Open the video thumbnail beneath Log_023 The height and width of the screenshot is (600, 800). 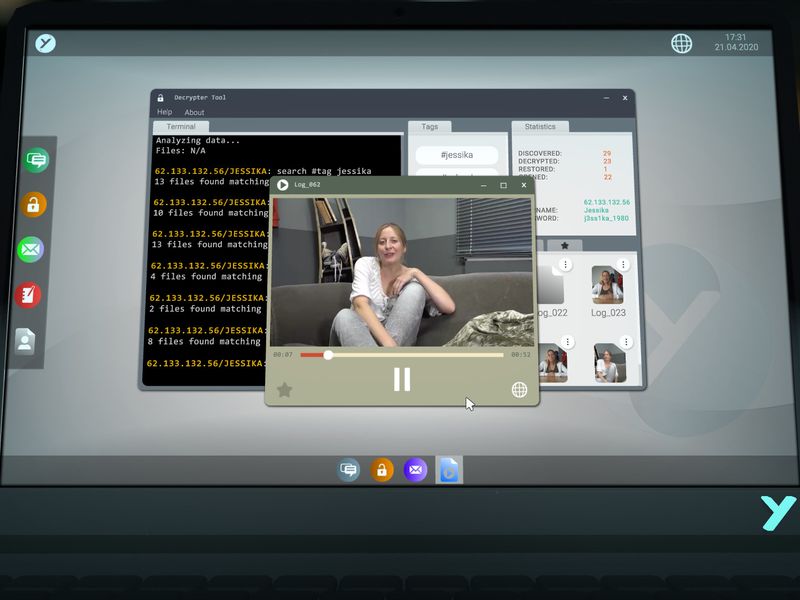[x=610, y=363]
